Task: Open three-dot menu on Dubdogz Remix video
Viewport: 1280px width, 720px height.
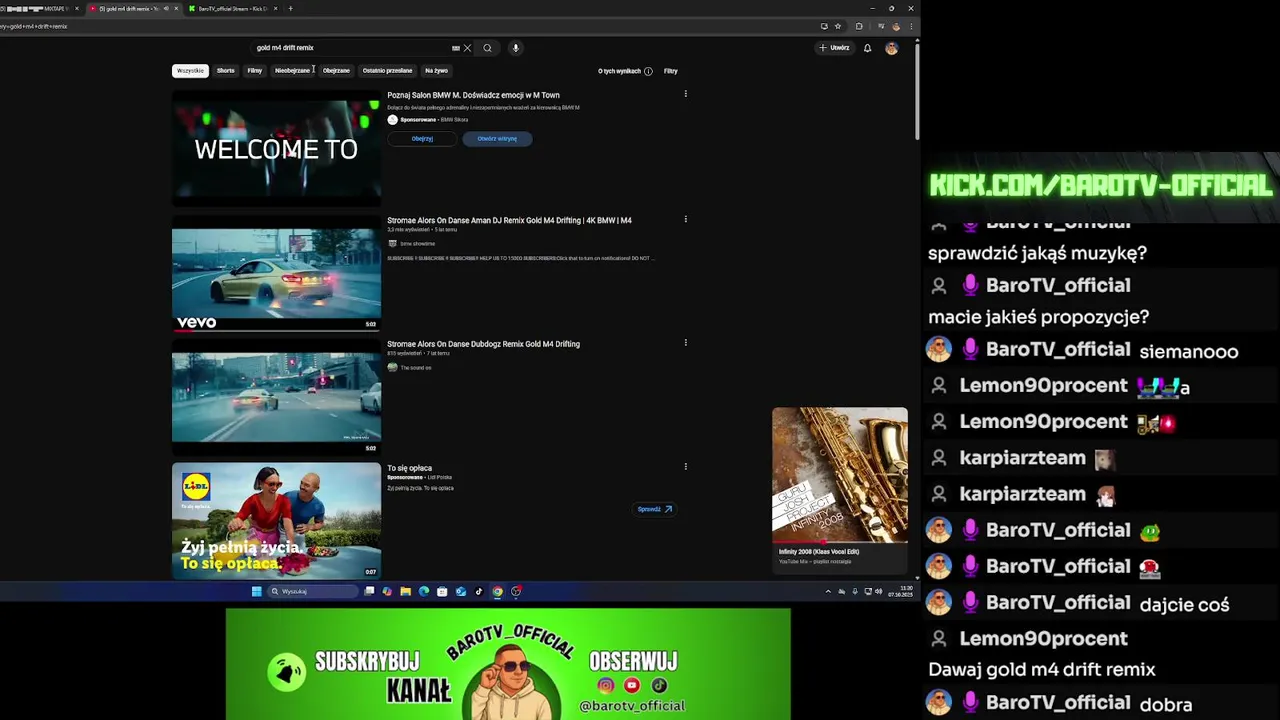Action: point(685,343)
